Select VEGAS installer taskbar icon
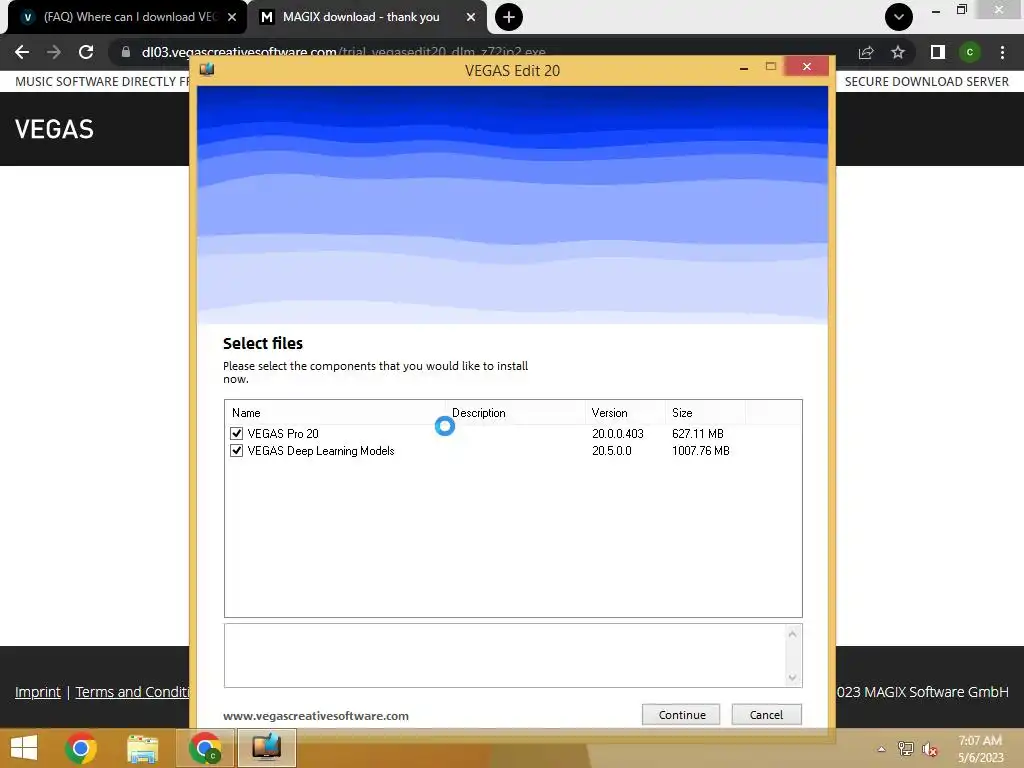 (x=266, y=748)
